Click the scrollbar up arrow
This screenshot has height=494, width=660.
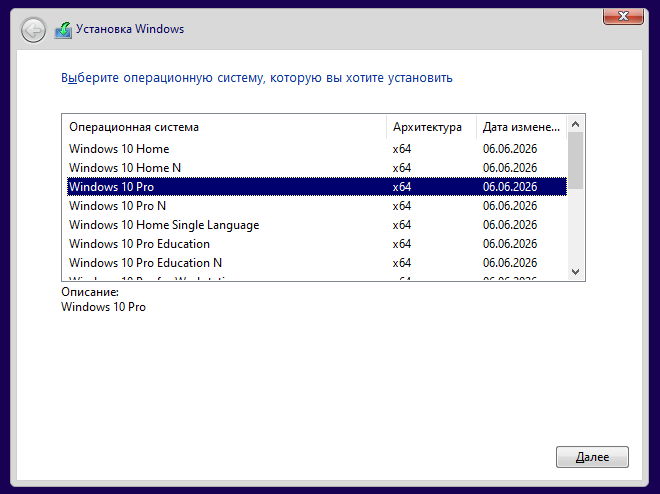pyautogui.click(x=575, y=124)
